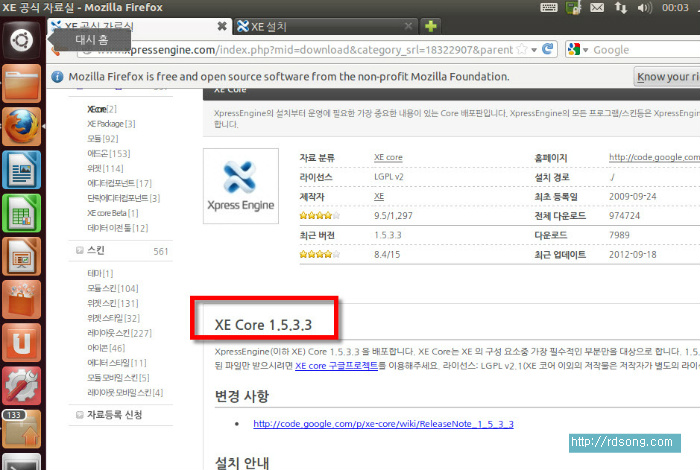
Task: Click the battery indicator in top panel
Action: (x=573, y=8)
